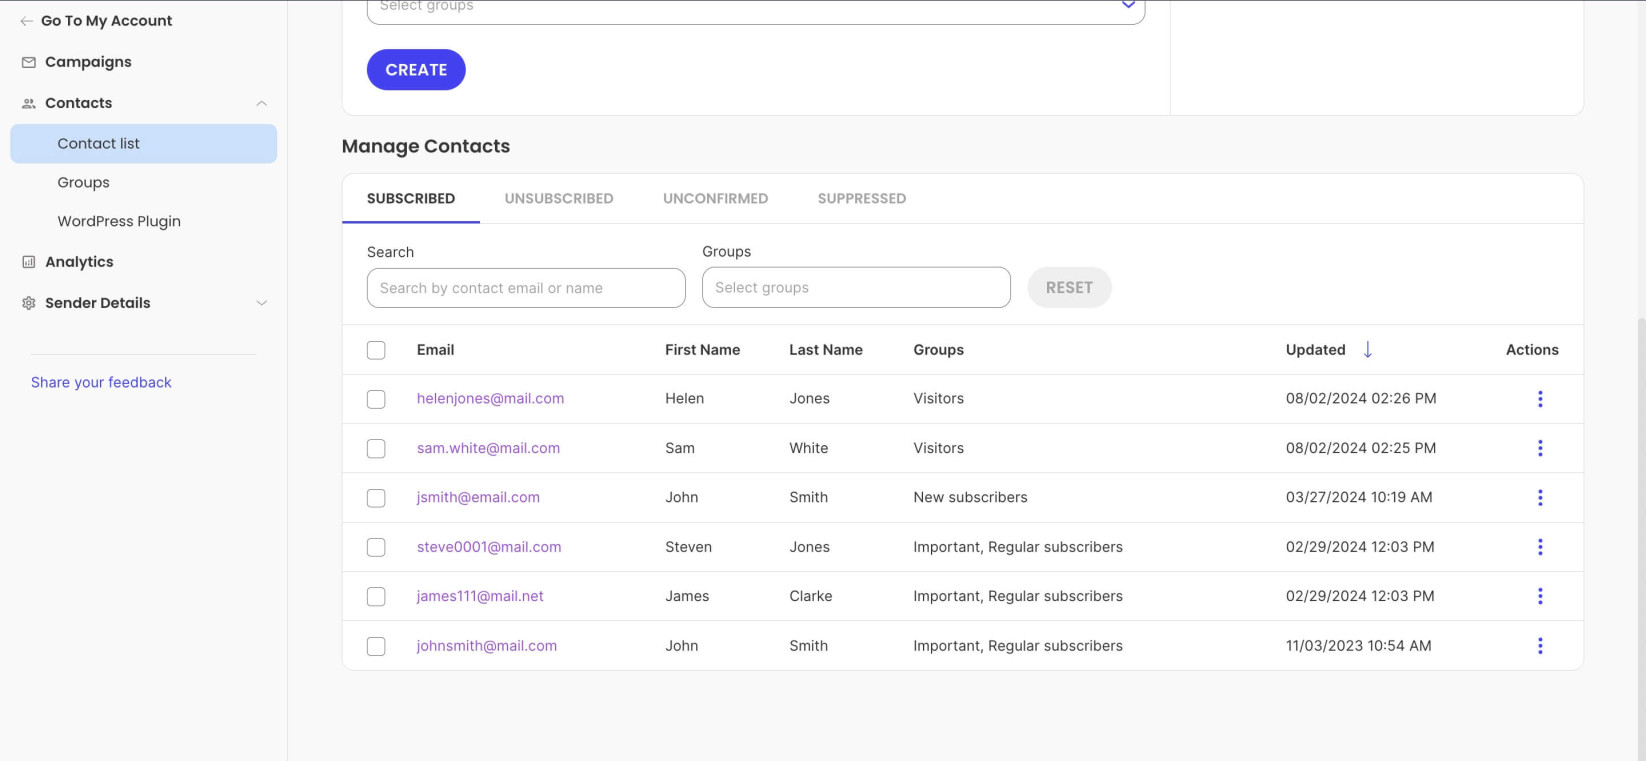
Task: Click the 11/03/2023 10:54 AM date cell
Action: point(1358,646)
